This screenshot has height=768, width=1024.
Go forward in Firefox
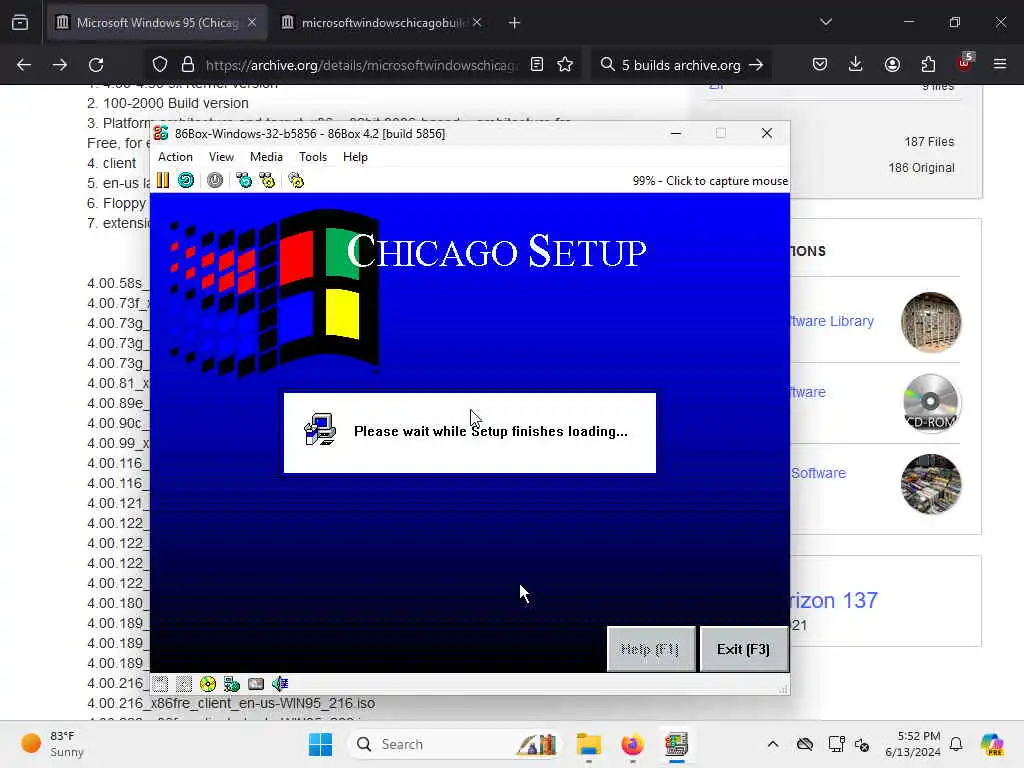tap(60, 65)
